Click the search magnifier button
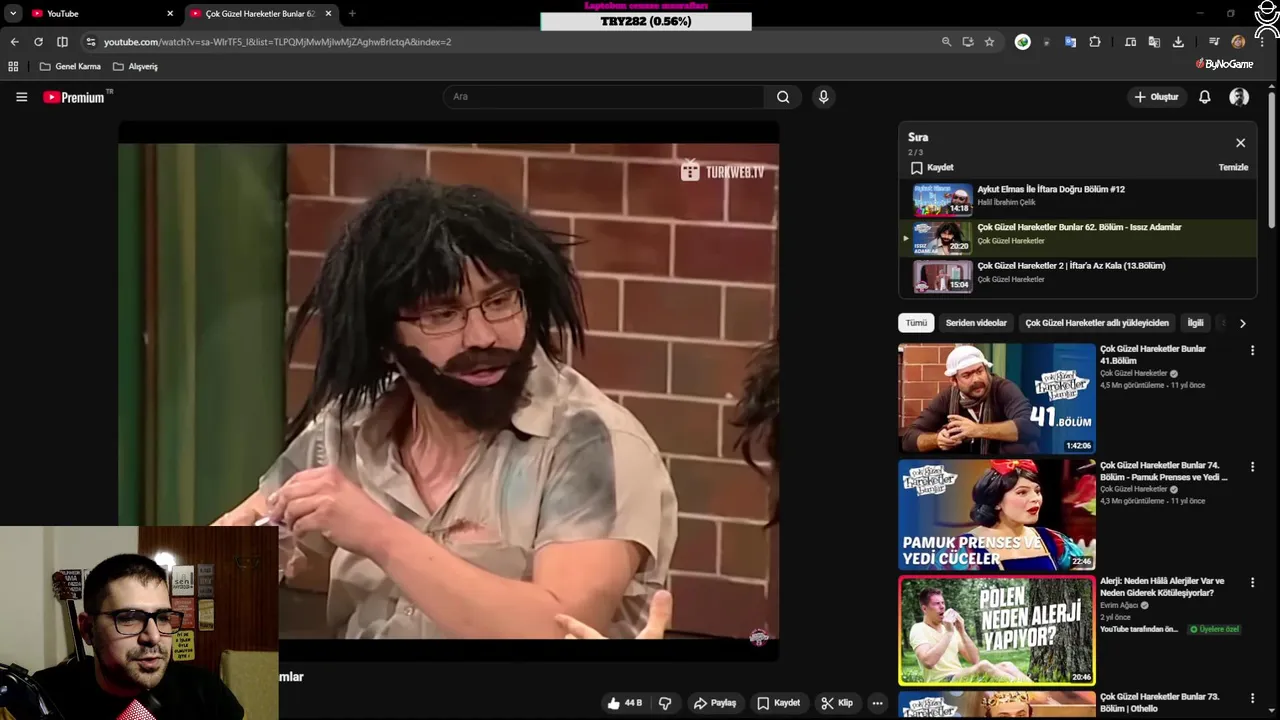Screen dimensions: 1280x720 783,97
